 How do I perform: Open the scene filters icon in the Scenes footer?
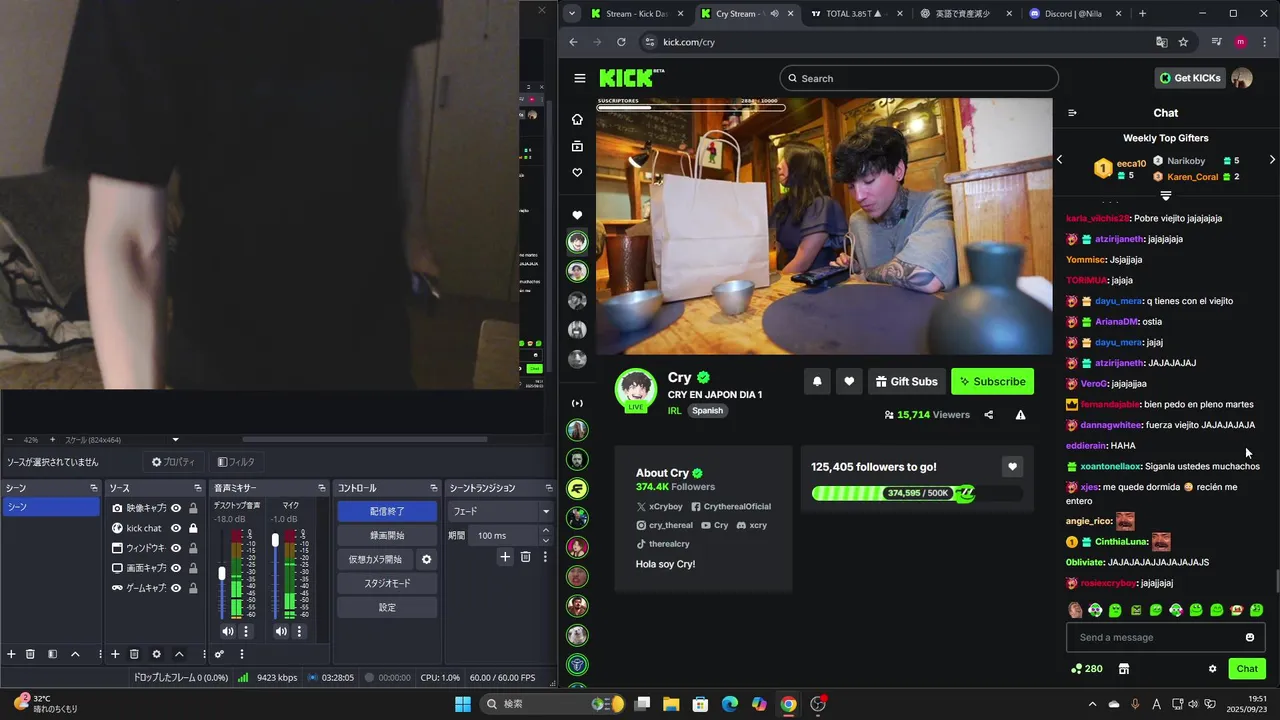(x=52, y=654)
